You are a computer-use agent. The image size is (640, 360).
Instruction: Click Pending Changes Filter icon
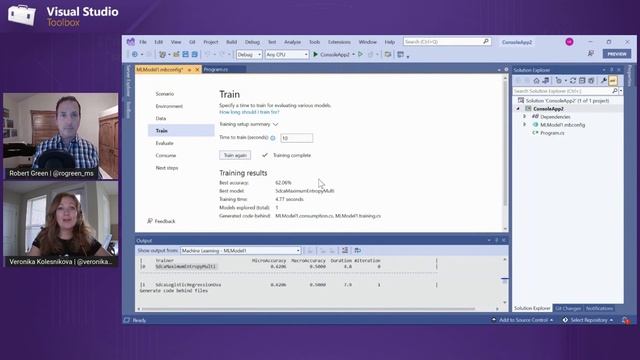pos(558,80)
